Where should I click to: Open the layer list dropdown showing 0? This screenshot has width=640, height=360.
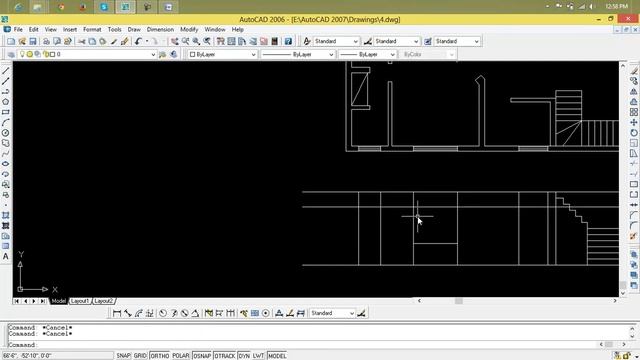coord(87,54)
